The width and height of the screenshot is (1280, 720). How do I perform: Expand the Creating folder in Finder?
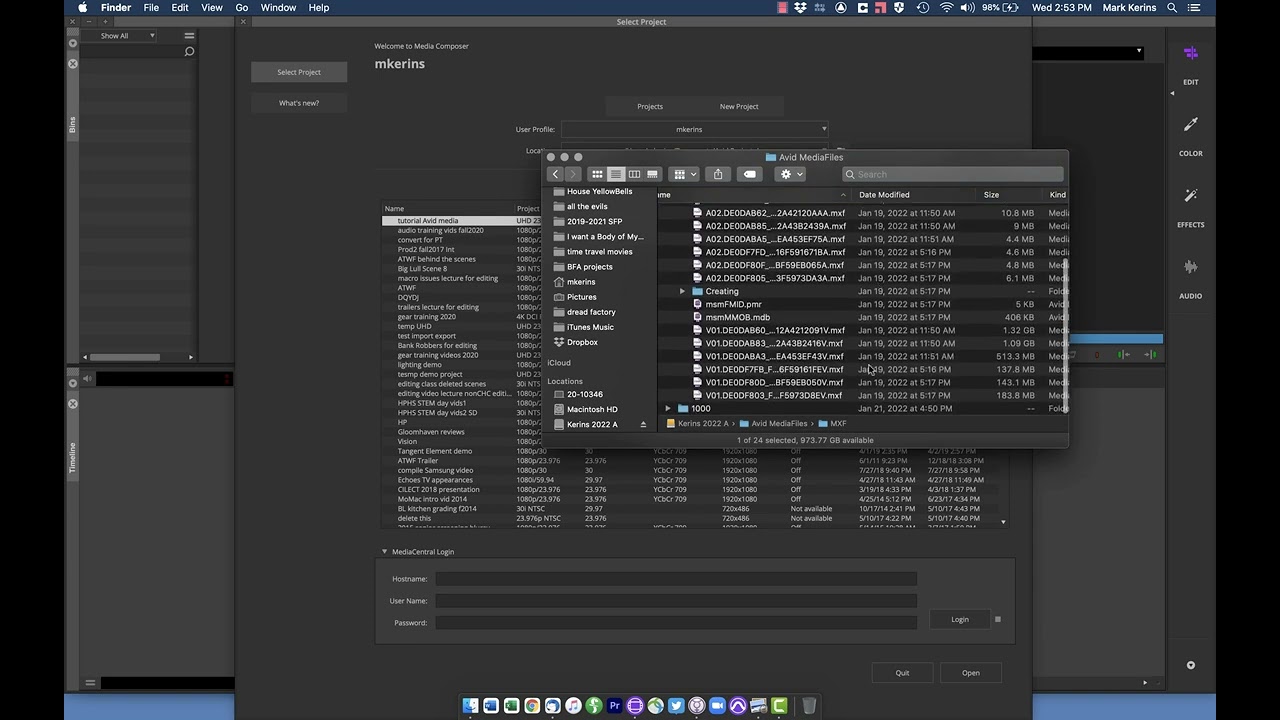pyautogui.click(x=682, y=292)
